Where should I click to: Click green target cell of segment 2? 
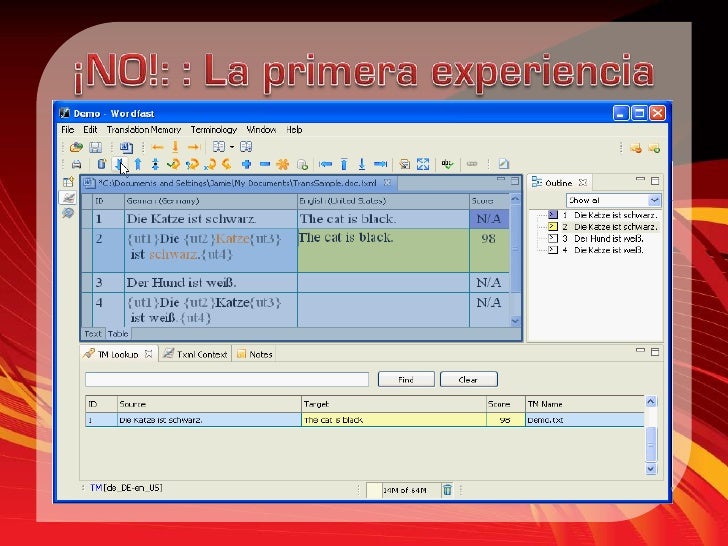tap(383, 250)
